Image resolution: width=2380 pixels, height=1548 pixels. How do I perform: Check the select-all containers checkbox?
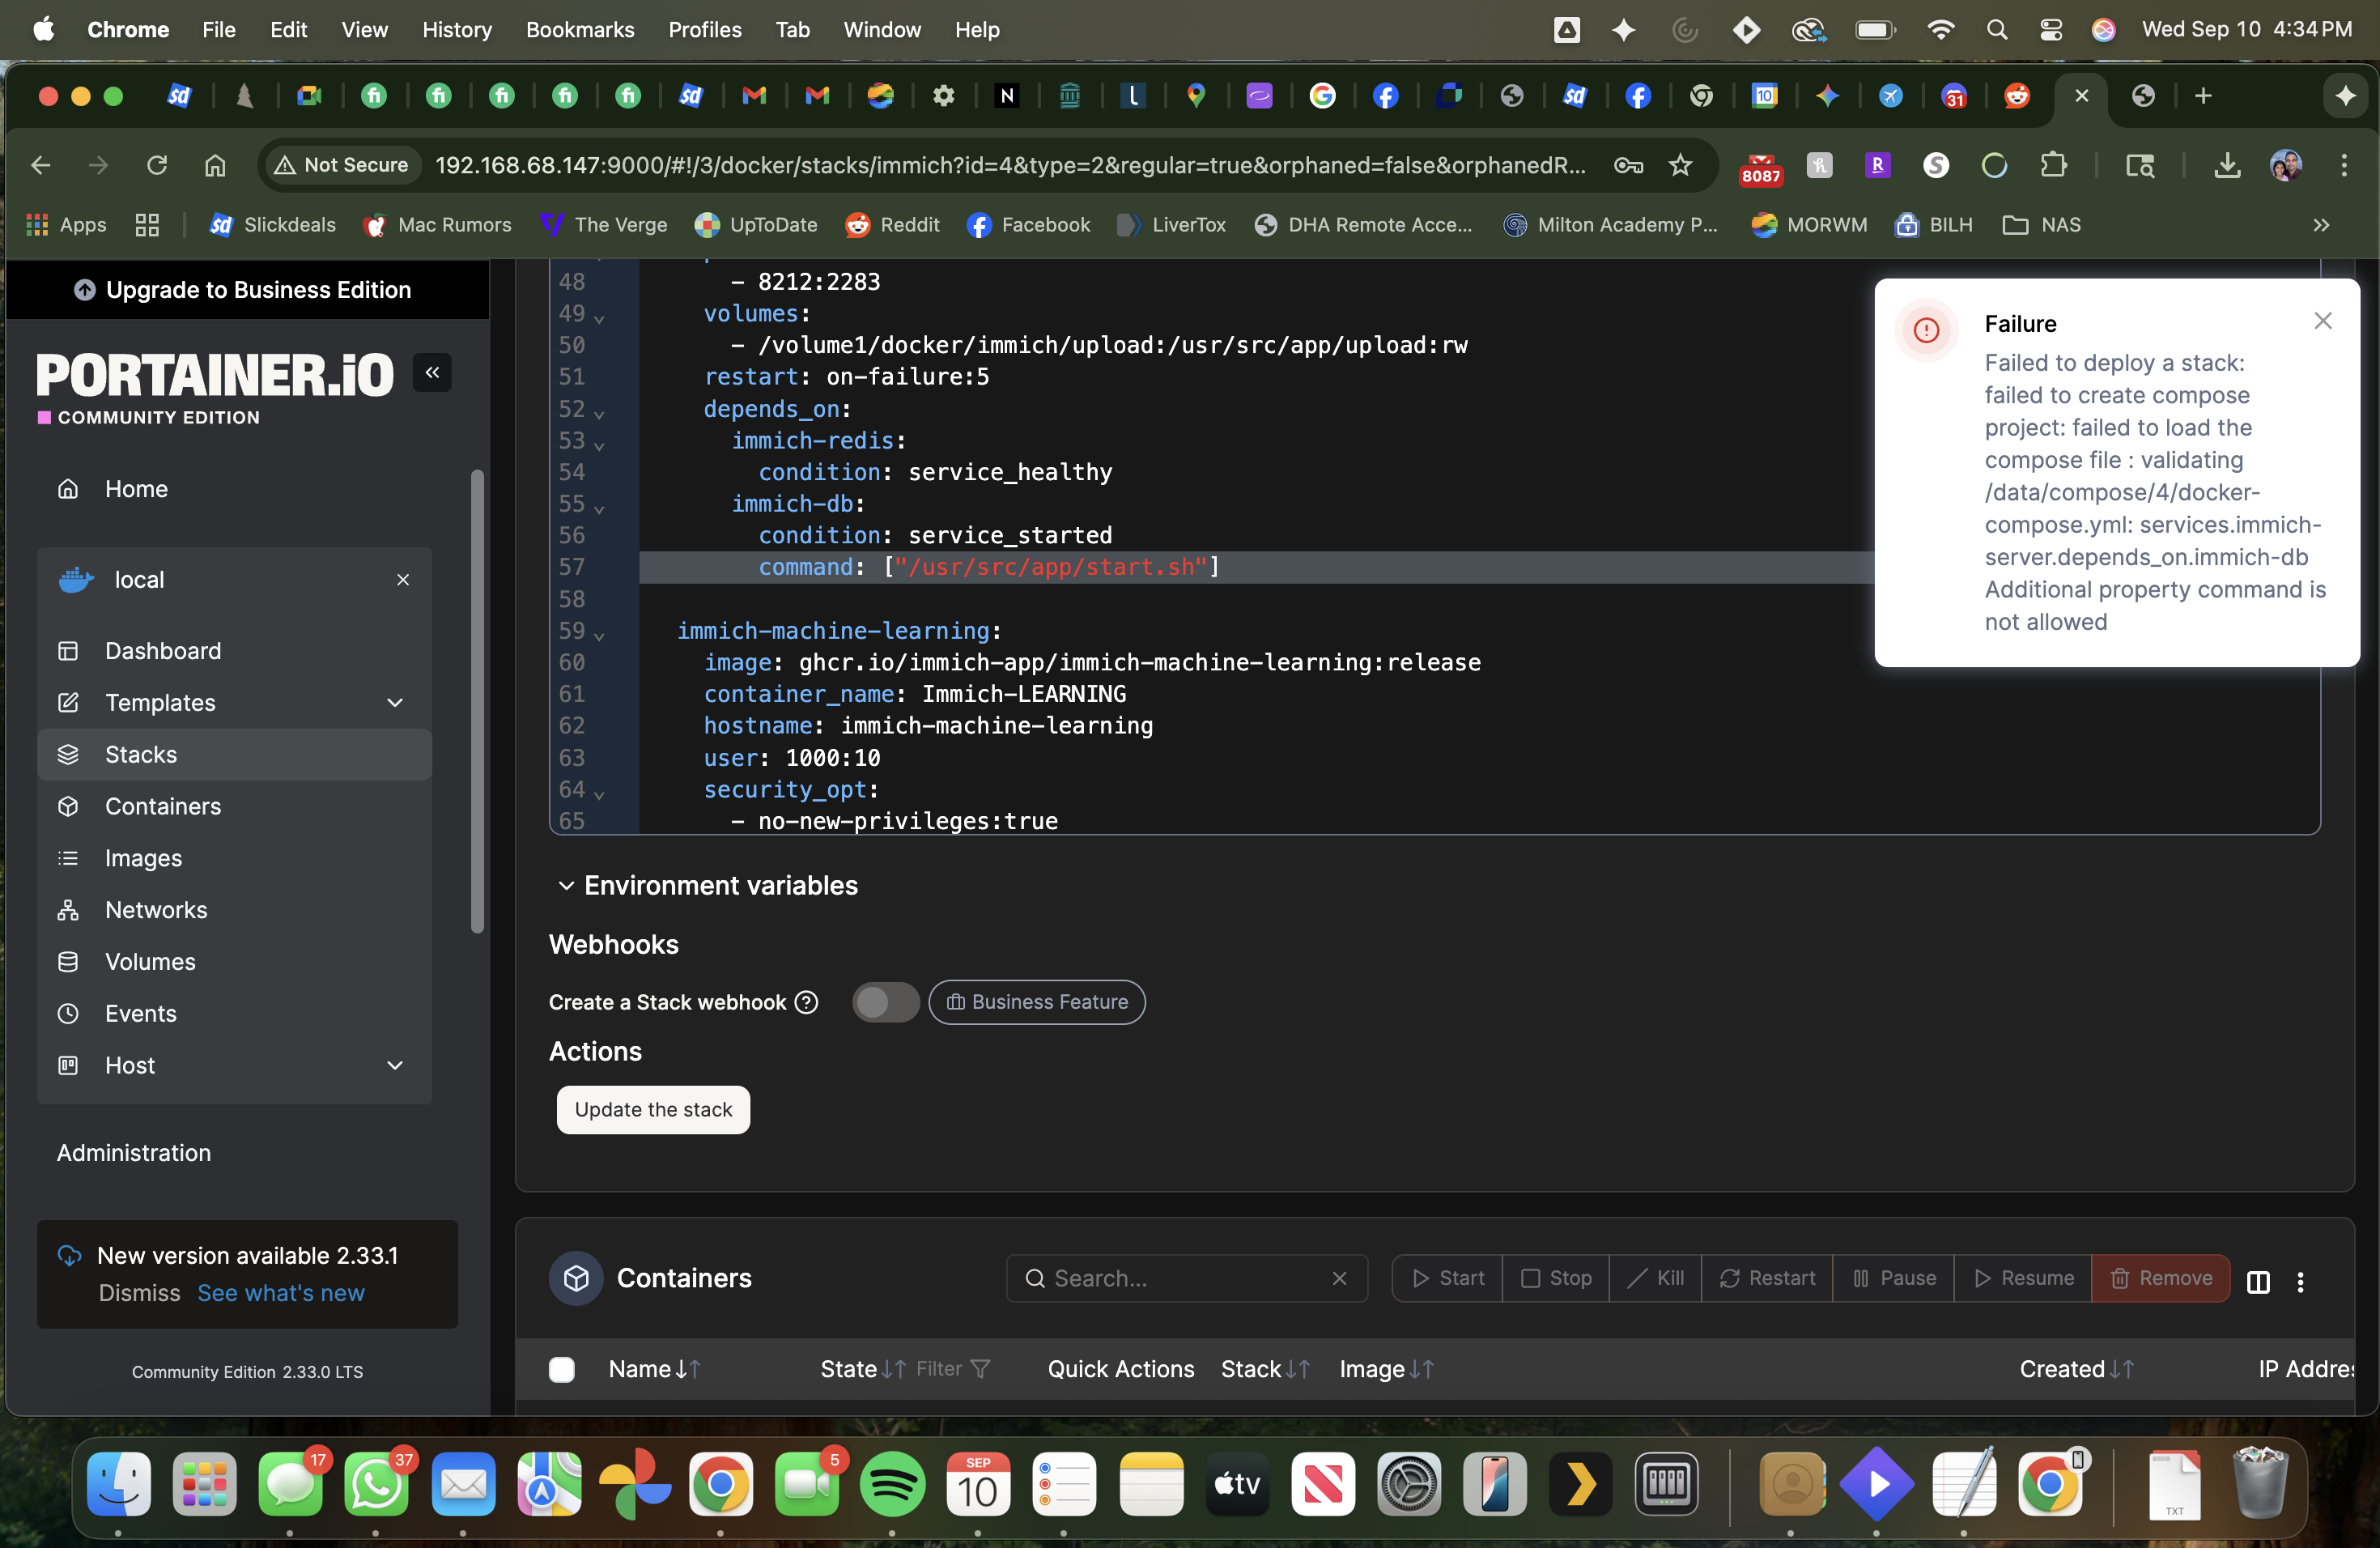pos(562,1369)
